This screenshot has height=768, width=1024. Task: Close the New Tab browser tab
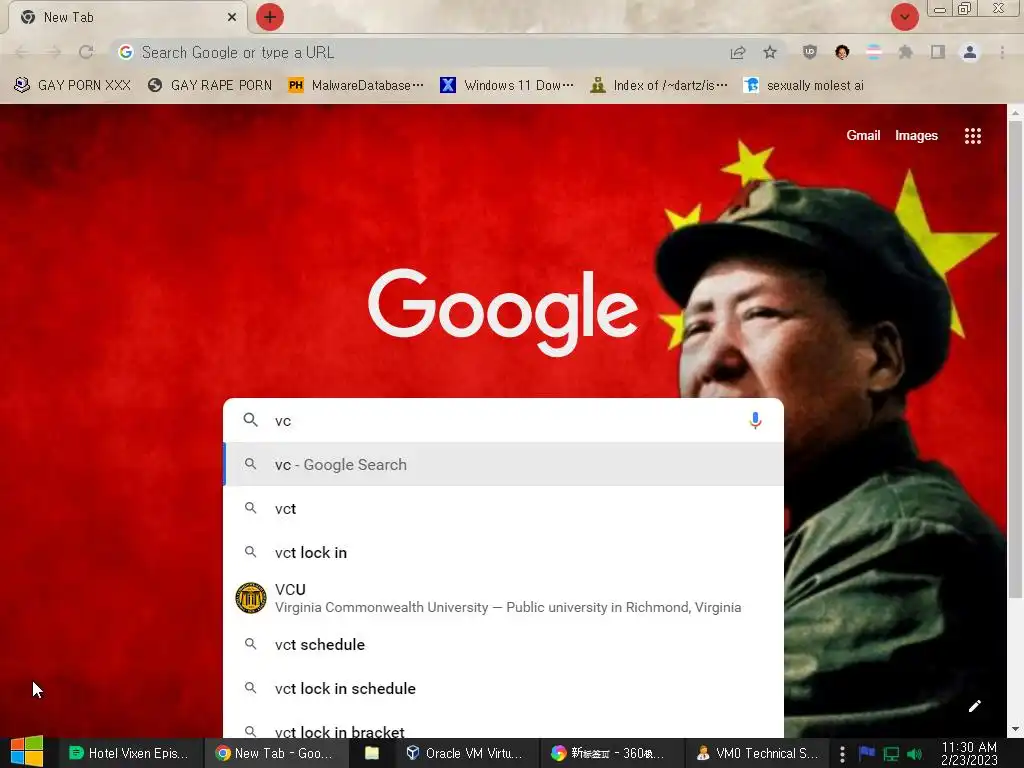pos(232,17)
